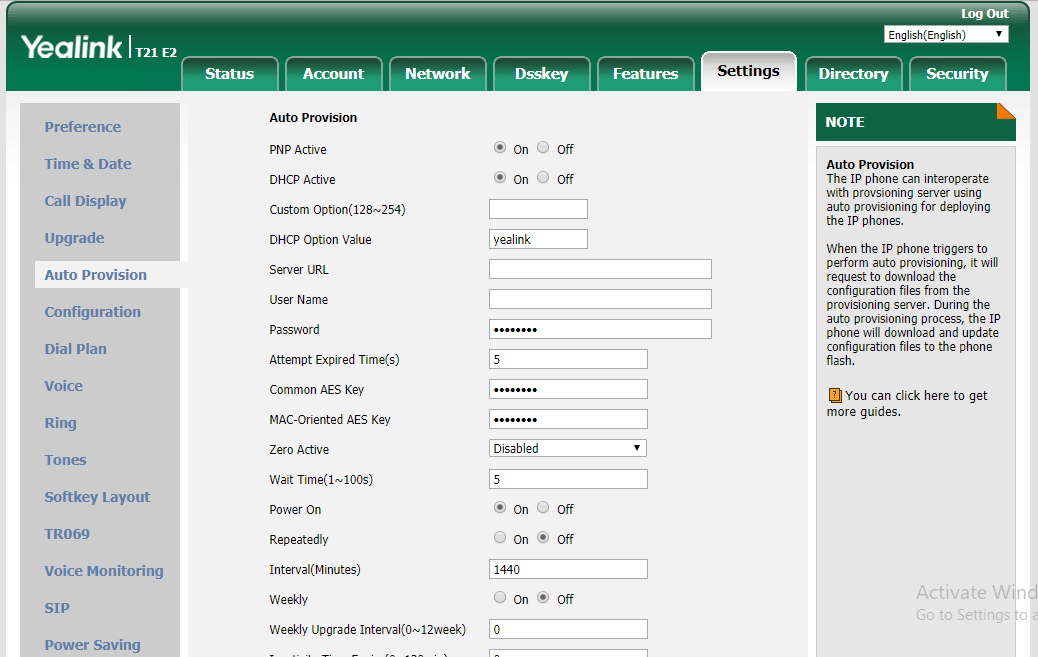
Task: Click the User Name field
Action: click(600, 299)
